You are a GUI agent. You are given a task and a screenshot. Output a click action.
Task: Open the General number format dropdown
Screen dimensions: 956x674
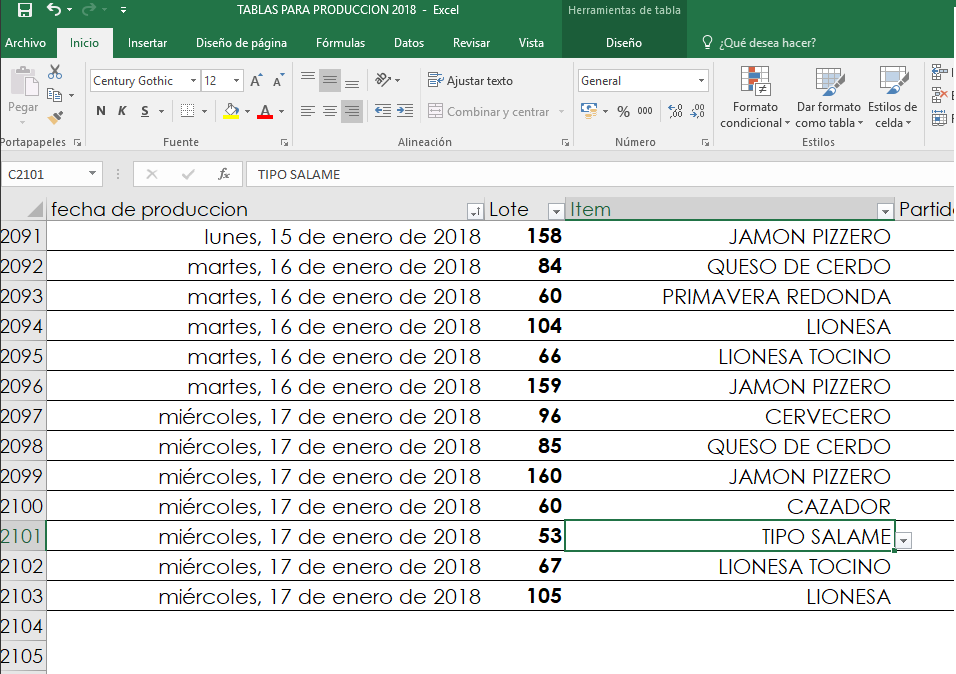(x=702, y=79)
